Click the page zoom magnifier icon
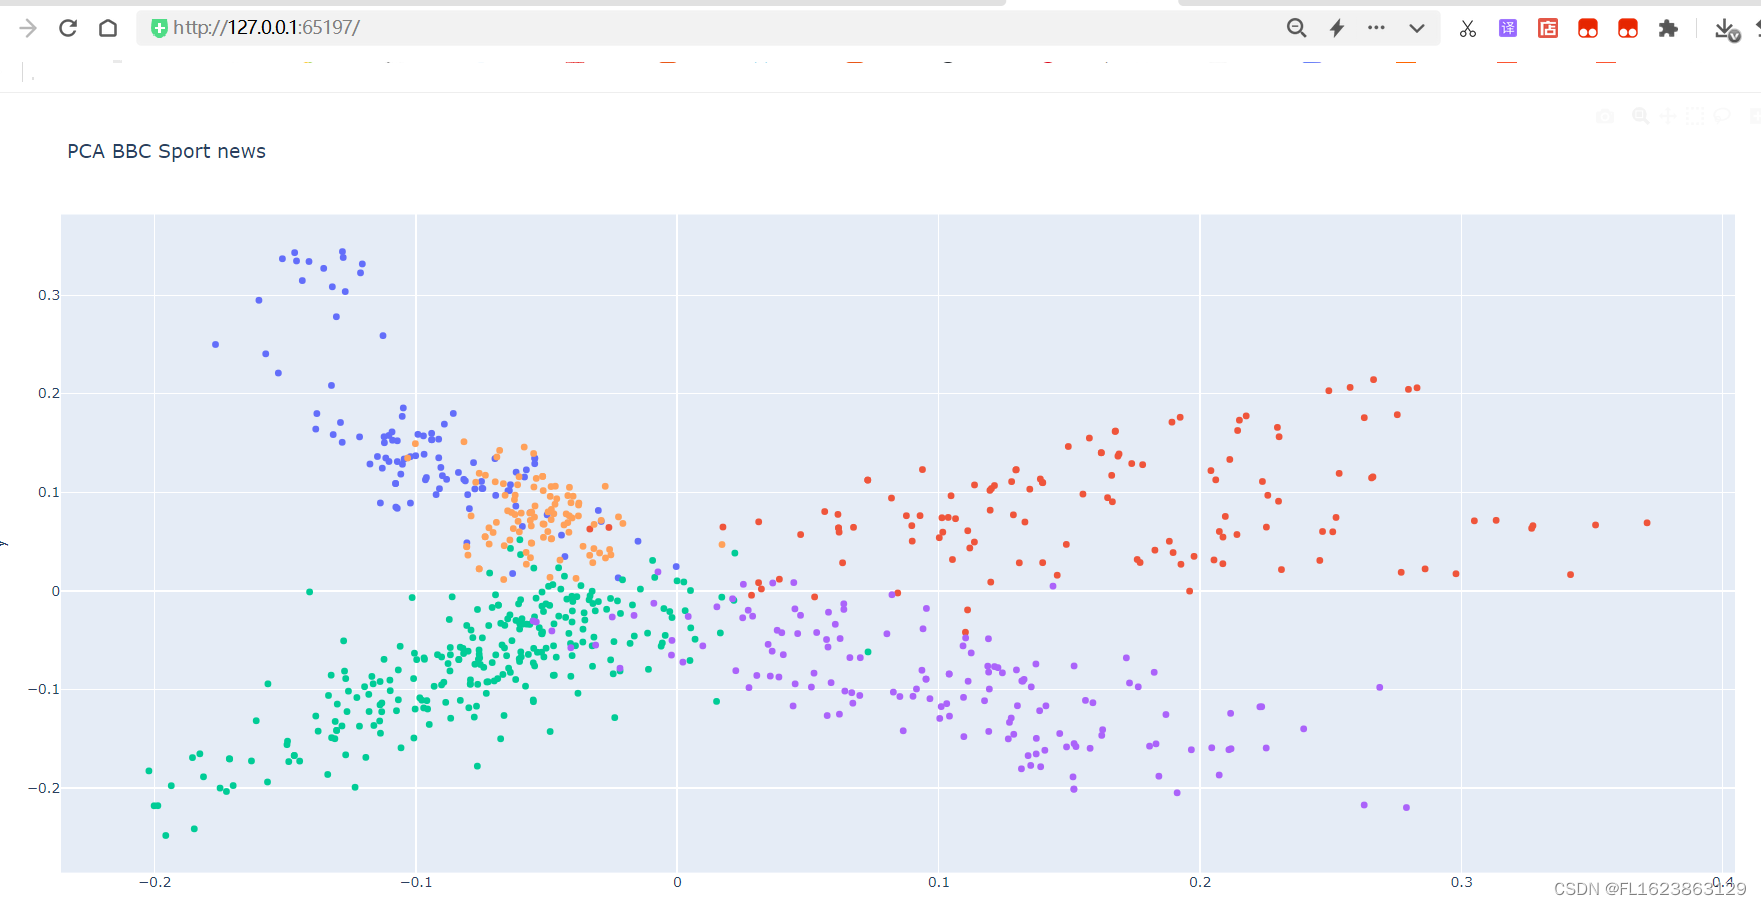This screenshot has width=1761, height=905. click(1296, 28)
